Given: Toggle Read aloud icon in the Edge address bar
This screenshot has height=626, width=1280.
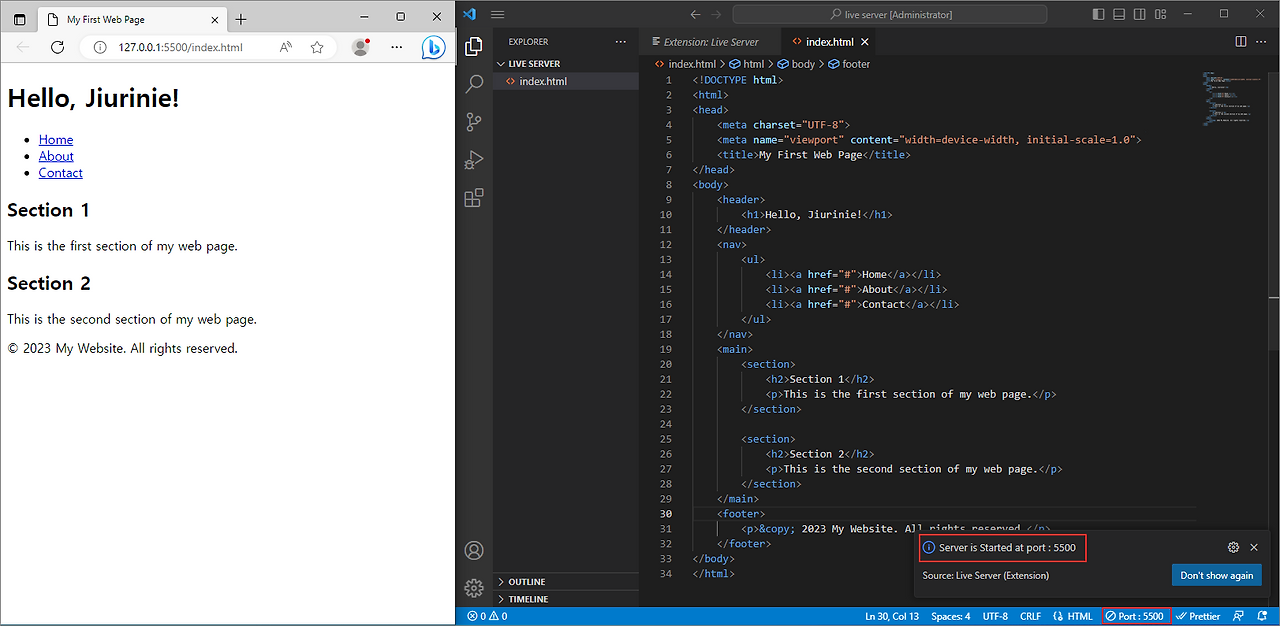Looking at the screenshot, I should tap(286, 47).
